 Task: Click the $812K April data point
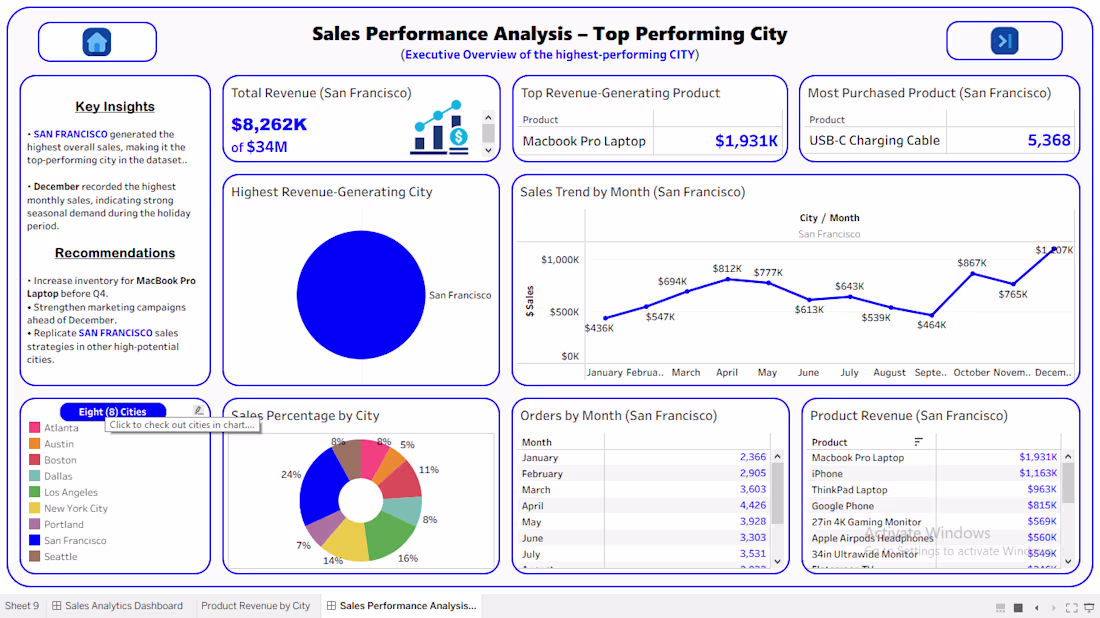pos(727,279)
